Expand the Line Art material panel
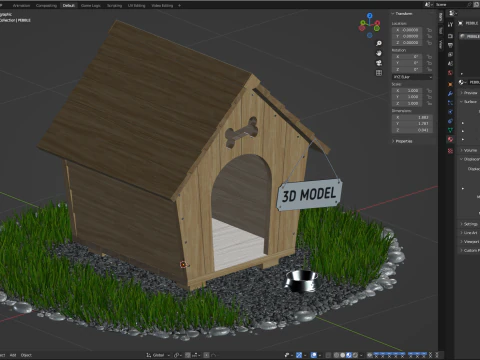 pos(469,233)
